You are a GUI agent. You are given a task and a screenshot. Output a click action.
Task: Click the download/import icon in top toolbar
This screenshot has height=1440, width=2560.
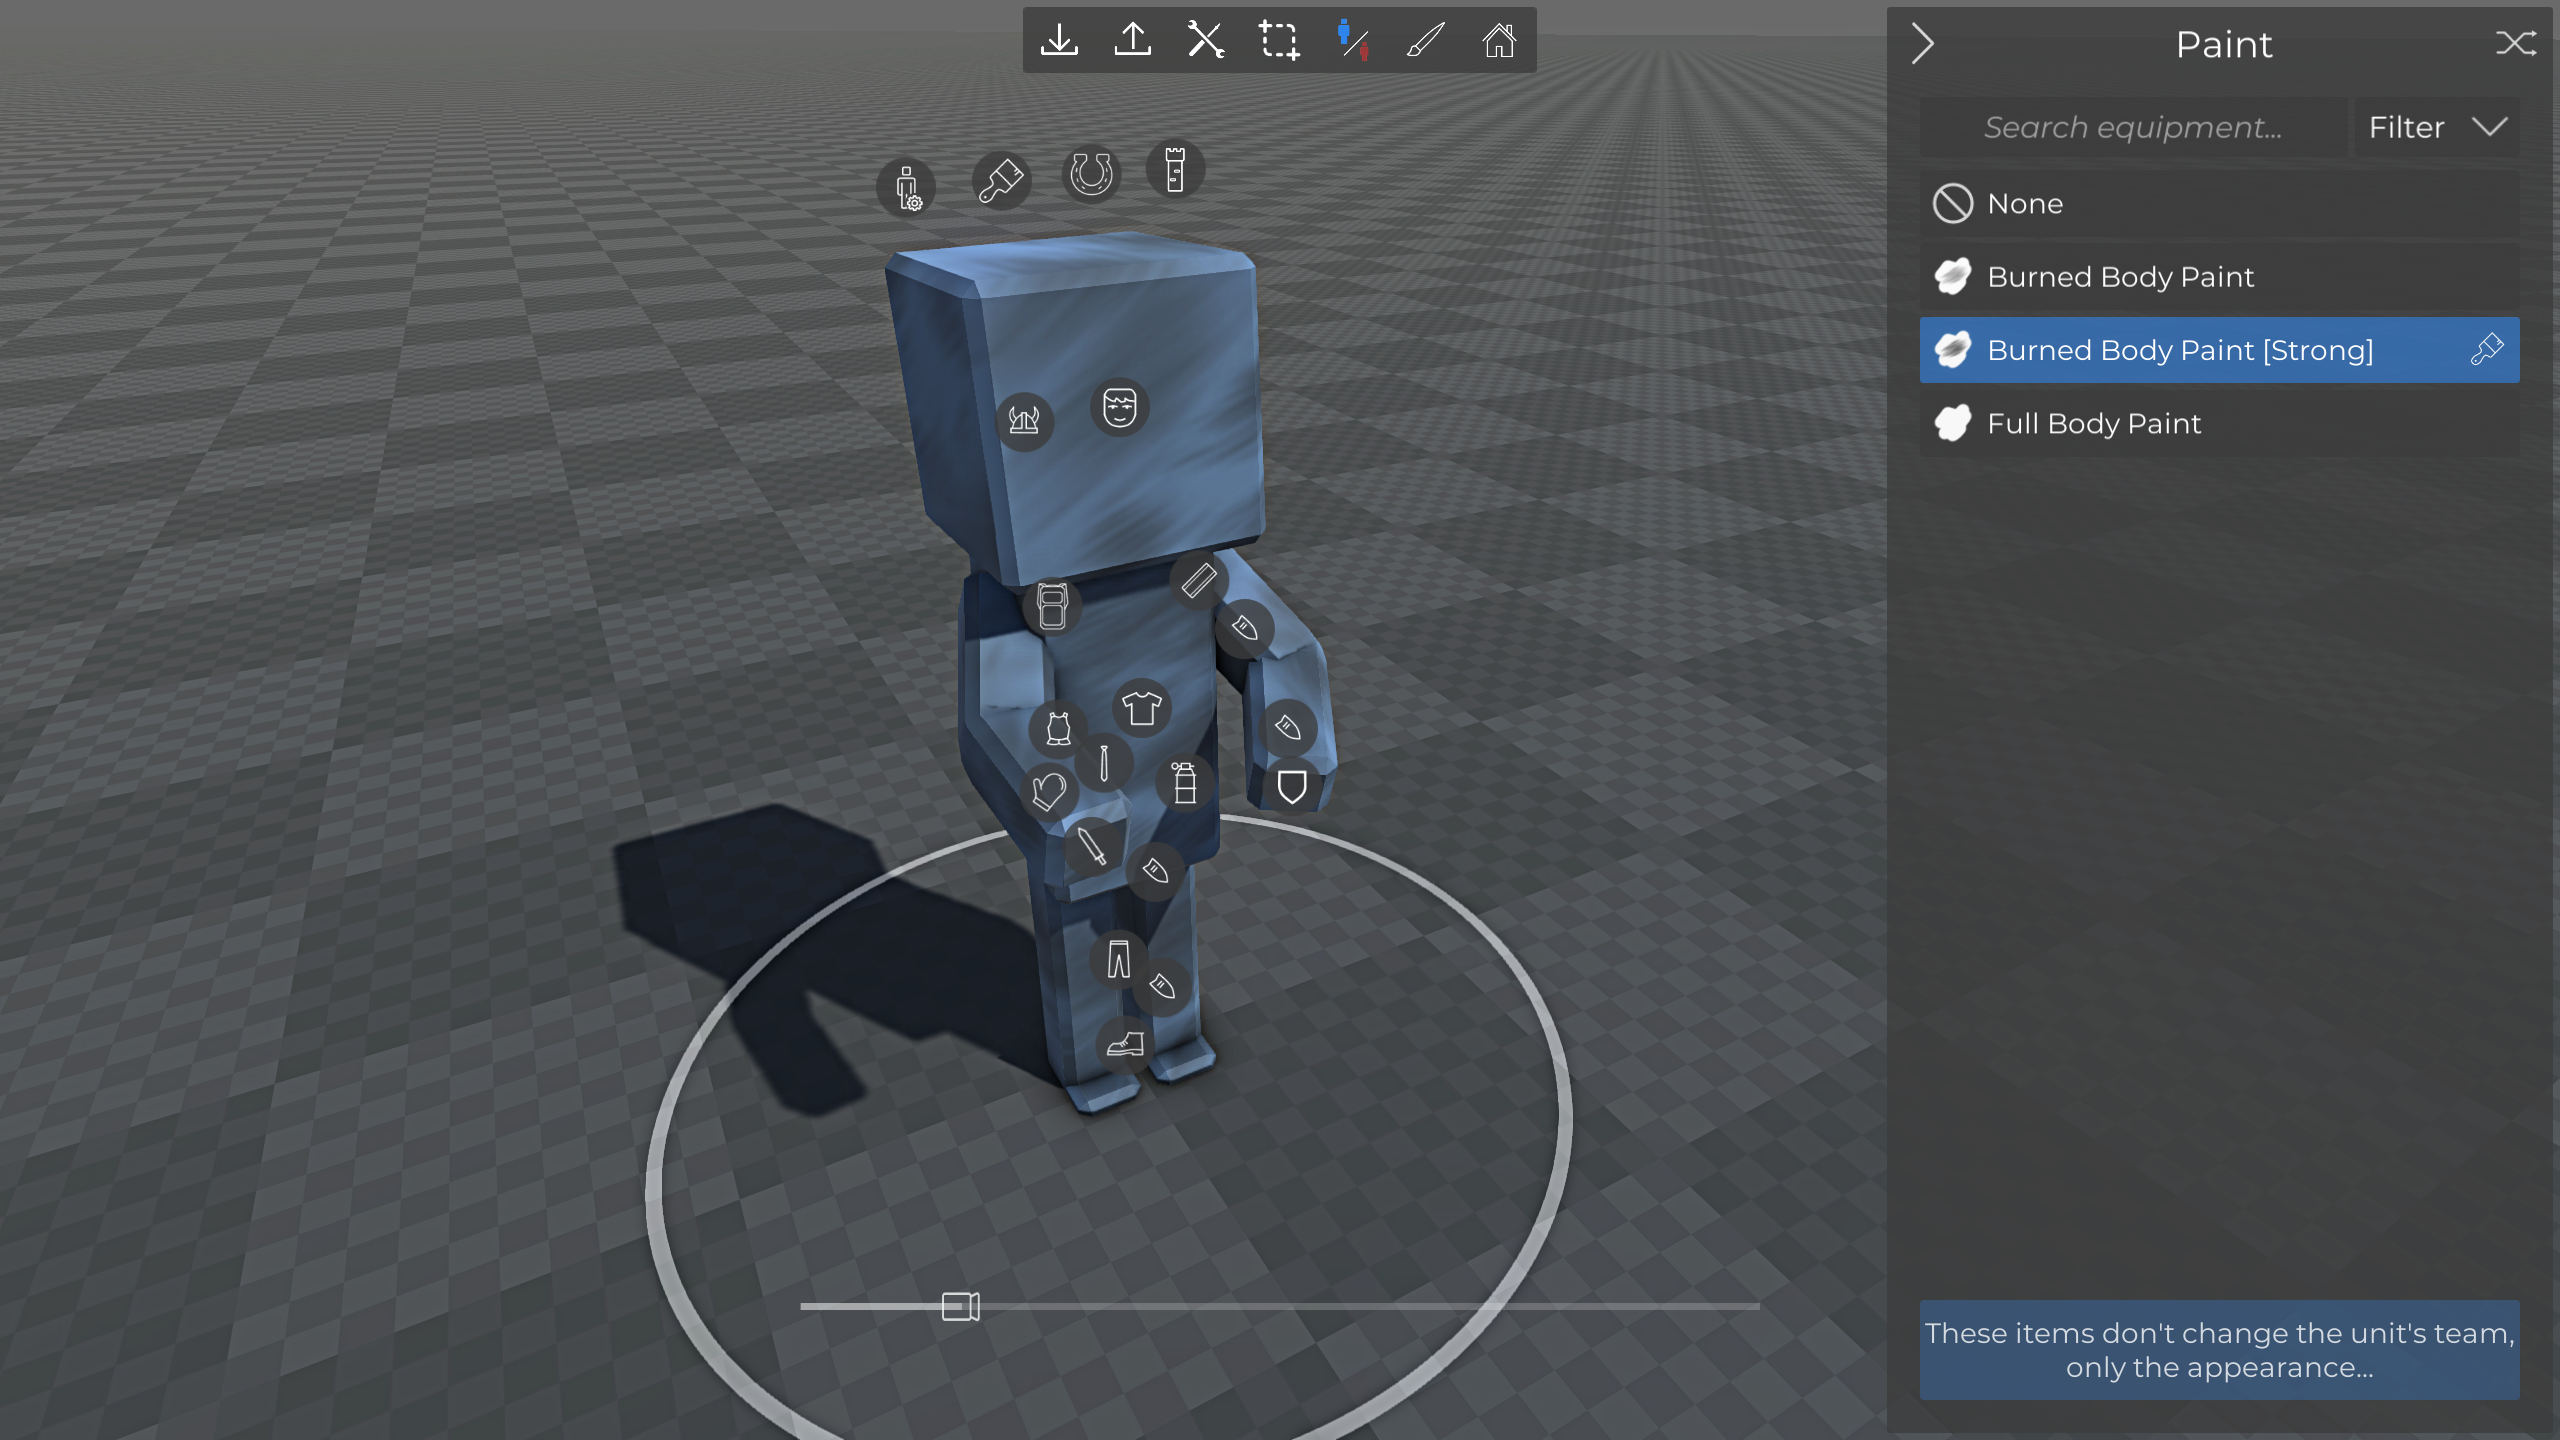[1059, 41]
